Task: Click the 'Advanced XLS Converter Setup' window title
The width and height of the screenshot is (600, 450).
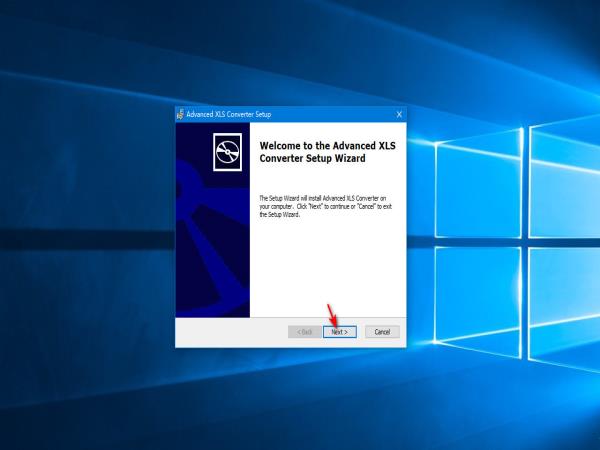Action: 229,114
